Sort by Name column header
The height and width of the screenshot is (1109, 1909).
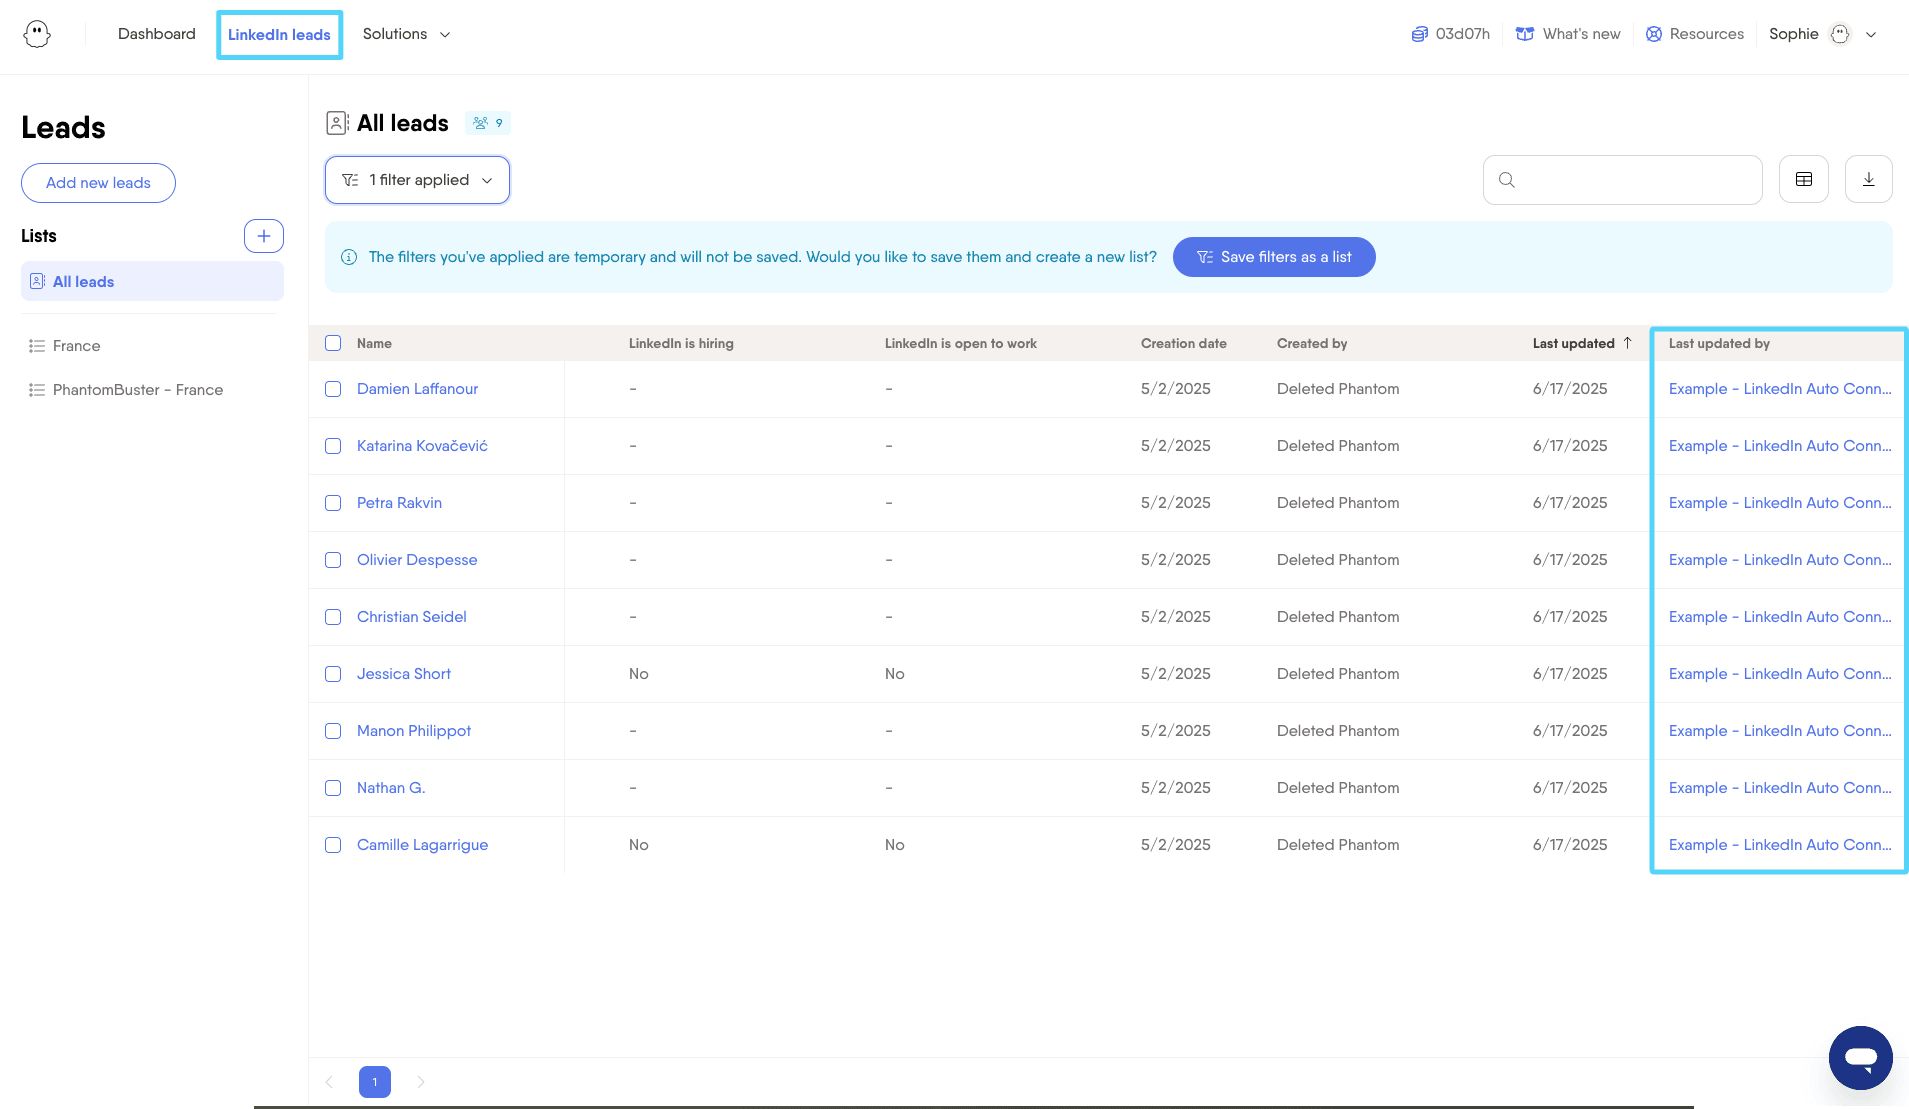click(374, 343)
